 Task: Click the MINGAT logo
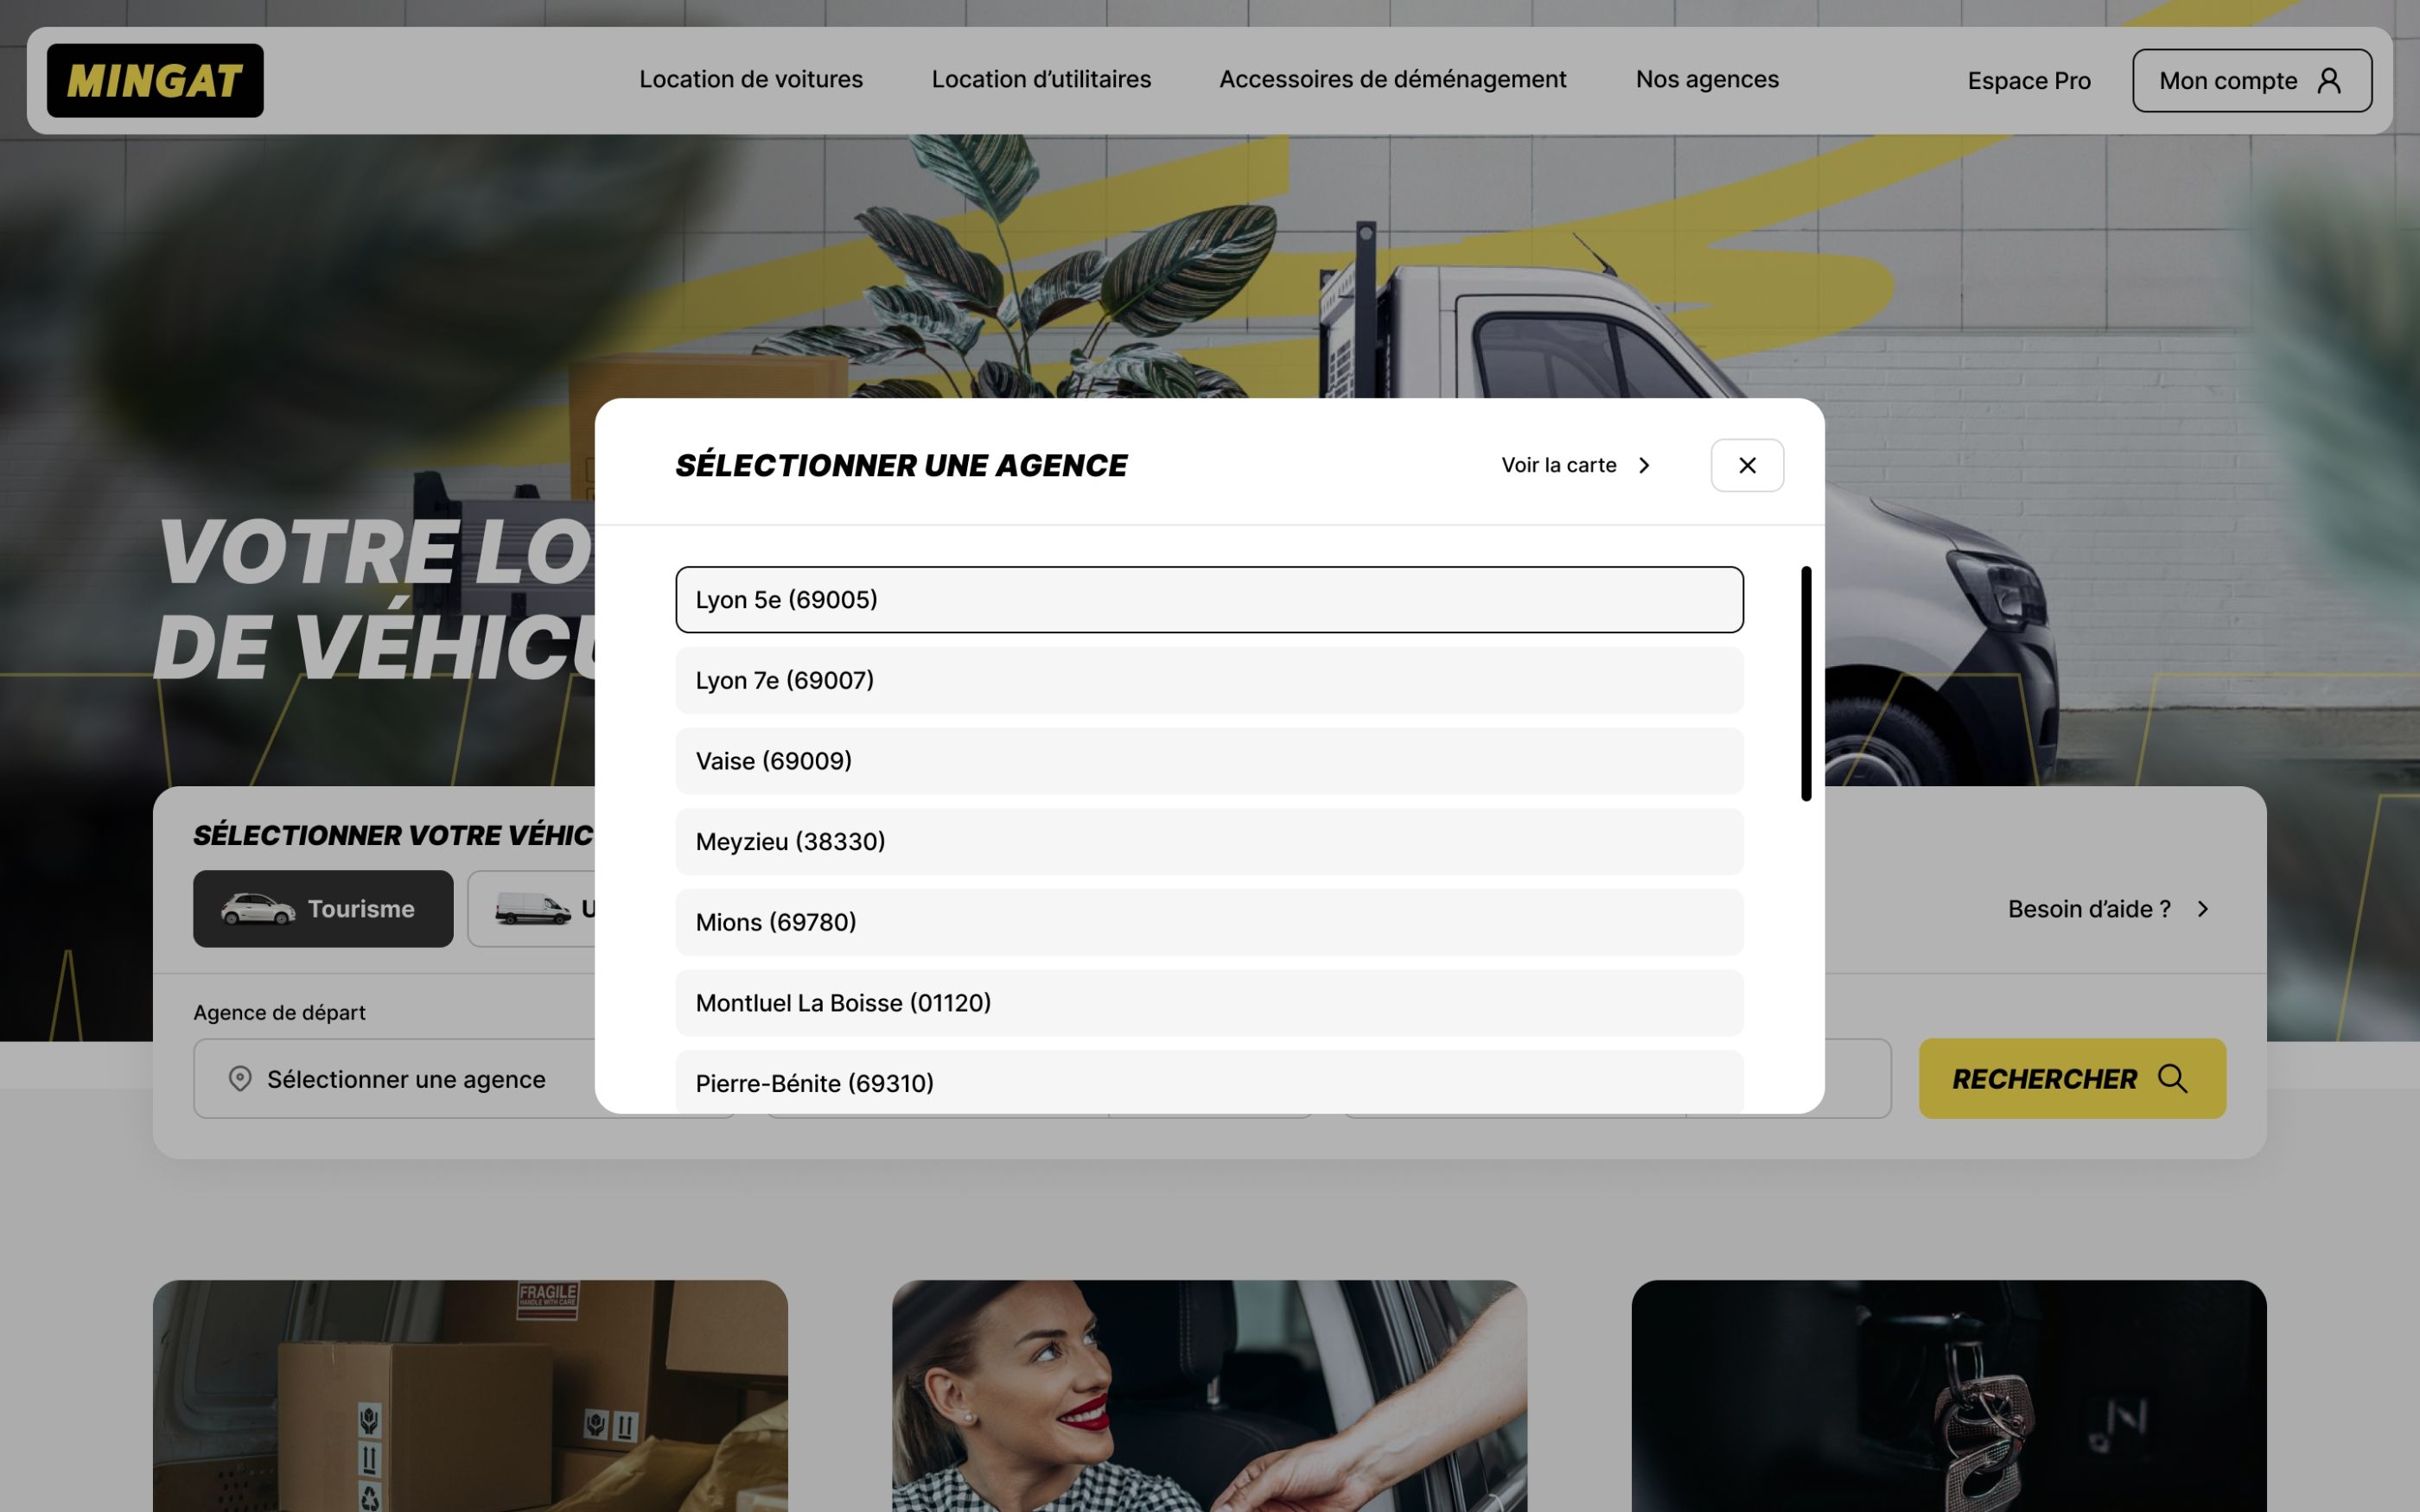pos(154,80)
